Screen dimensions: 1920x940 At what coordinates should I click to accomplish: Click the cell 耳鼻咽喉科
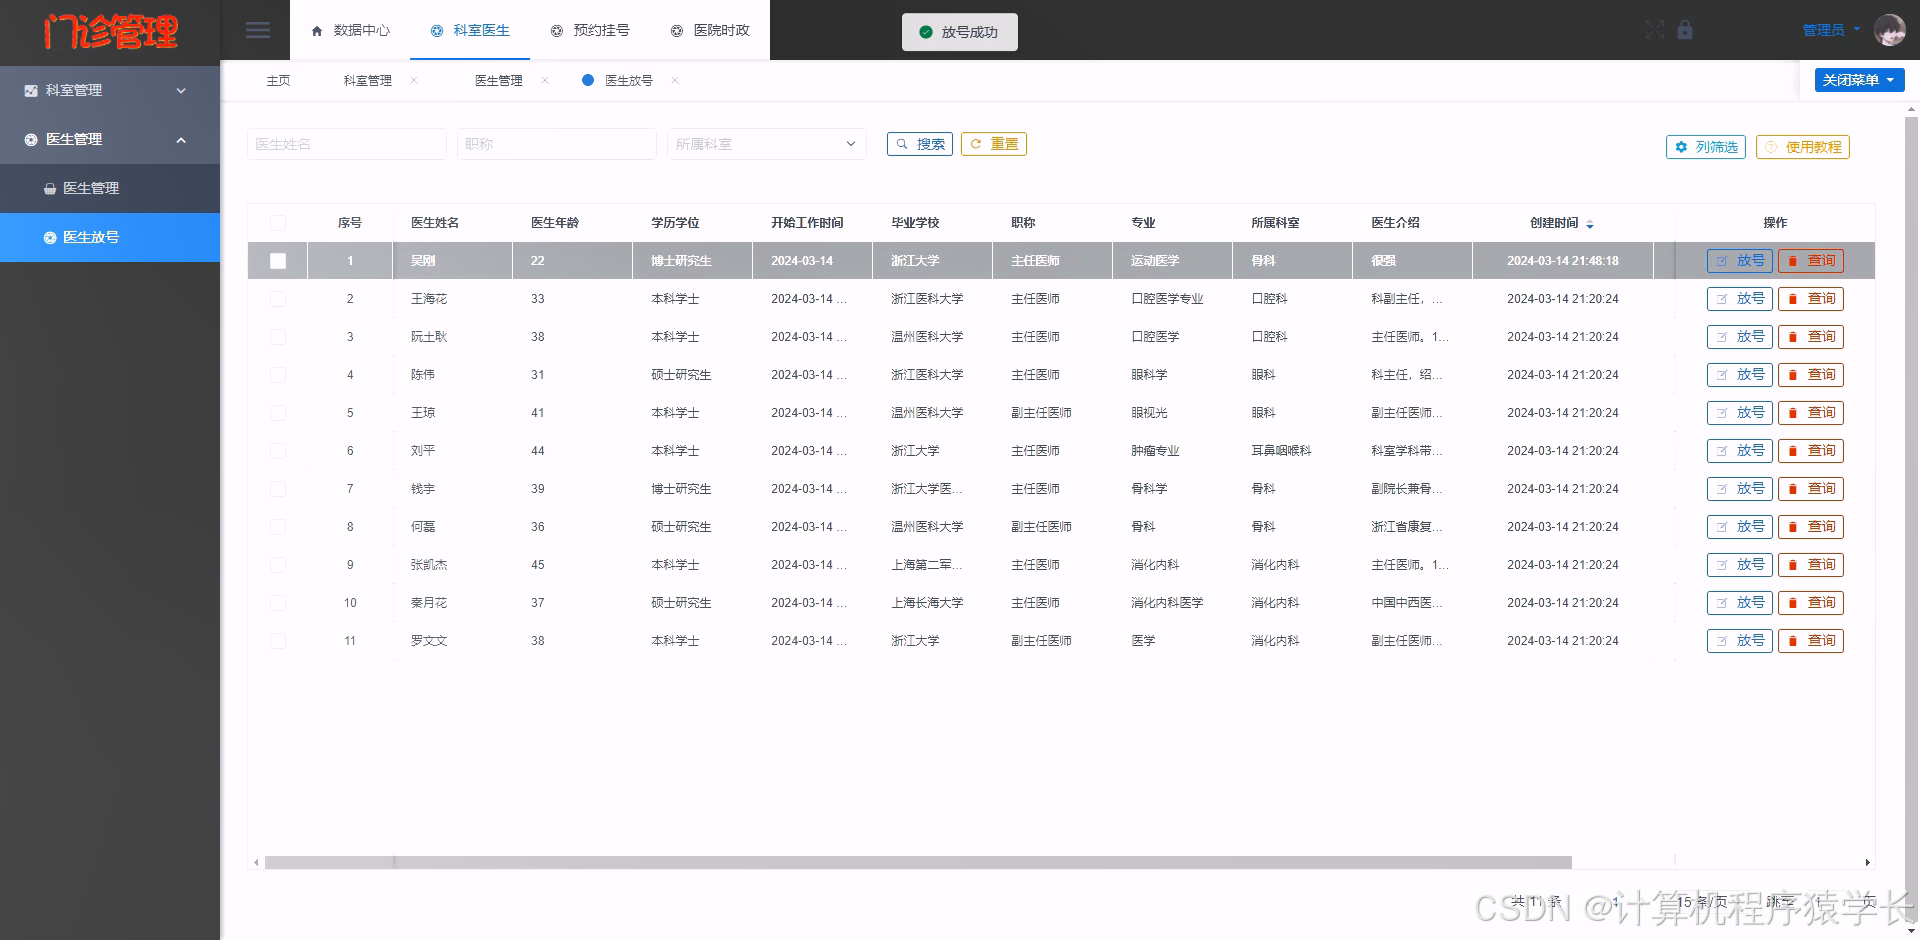[1281, 451]
